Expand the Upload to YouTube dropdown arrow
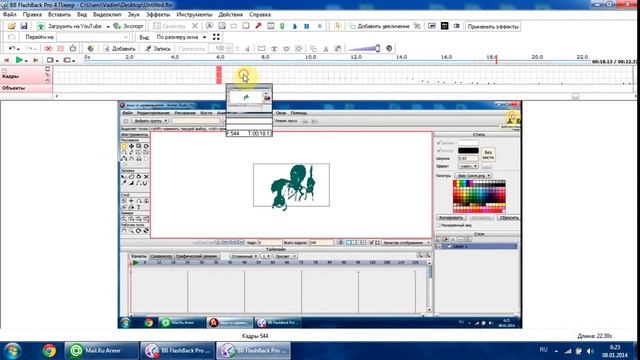This screenshot has width=640, height=360. pyautogui.click(x=108, y=27)
